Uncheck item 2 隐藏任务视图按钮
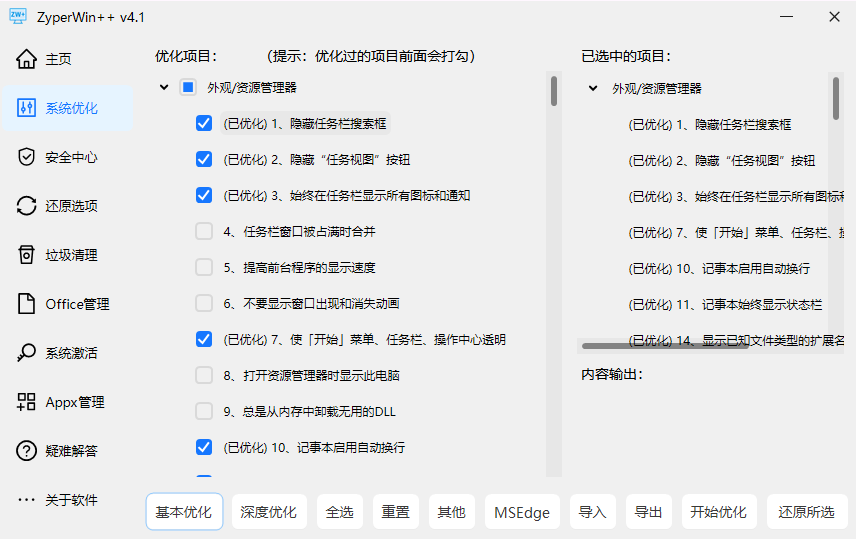Image resolution: width=856 pixels, height=539 pixels. (204, 159)
